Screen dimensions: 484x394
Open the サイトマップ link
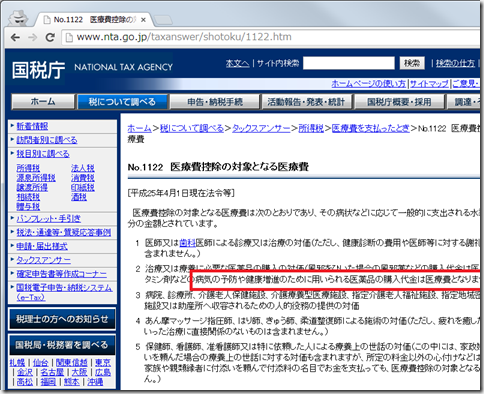click(429, 84)
